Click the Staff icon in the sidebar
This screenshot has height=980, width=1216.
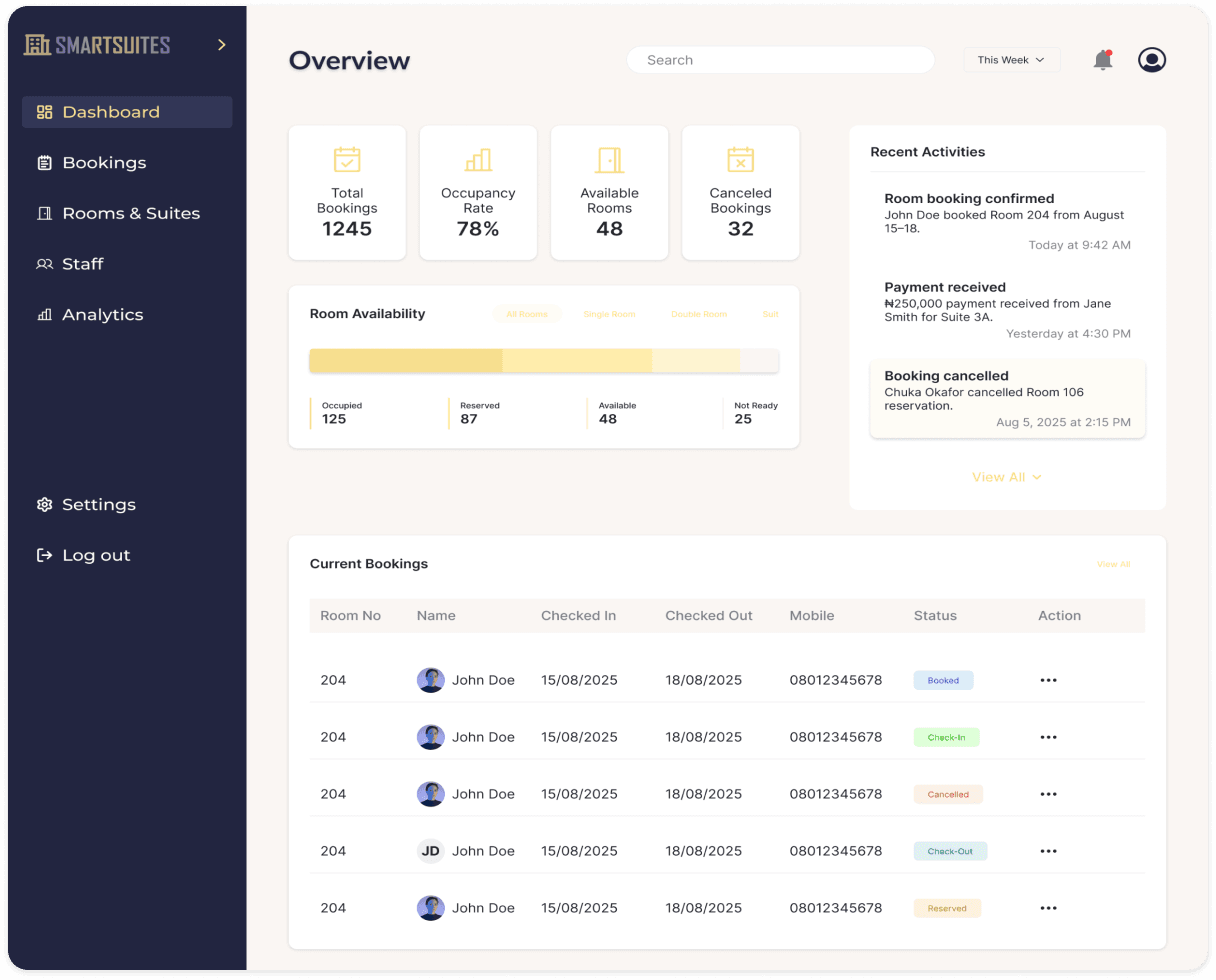(x=42, y=263)
